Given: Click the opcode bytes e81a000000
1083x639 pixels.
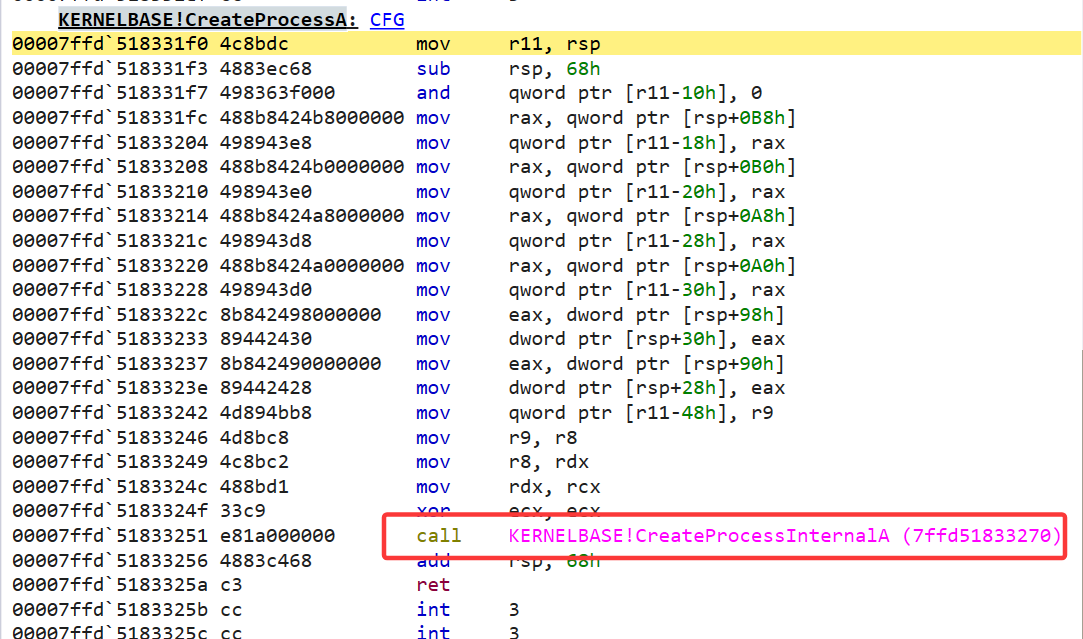Looking at the screenshot, I should [277, 535].
